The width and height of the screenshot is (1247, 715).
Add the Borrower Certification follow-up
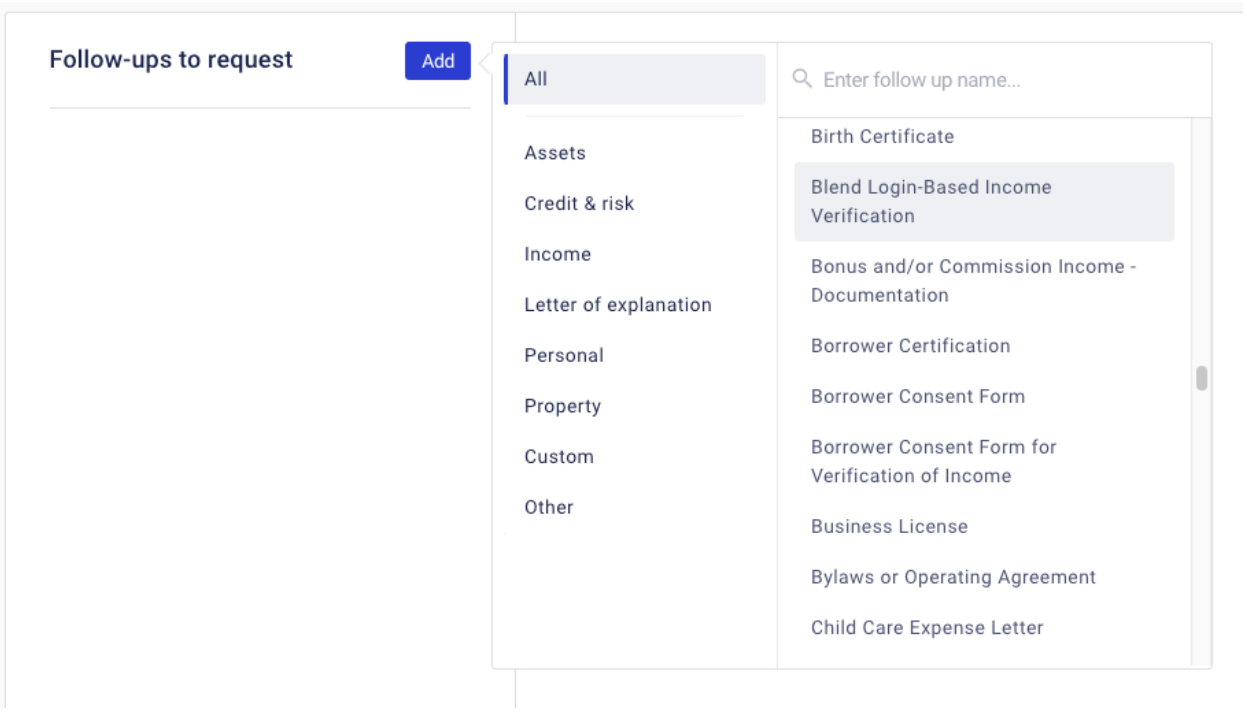pos(910,346)
